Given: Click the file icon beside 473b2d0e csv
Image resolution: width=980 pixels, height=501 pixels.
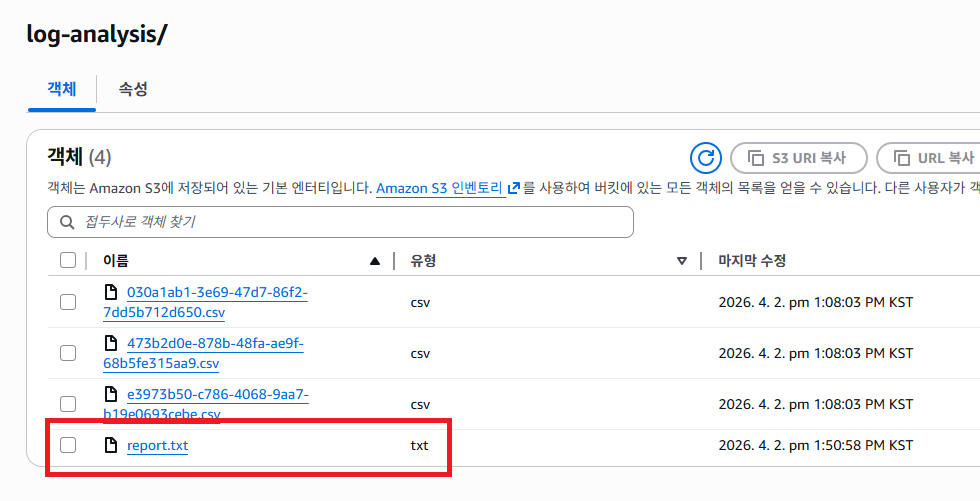Looking at the screenshot, I should point(112,343).
